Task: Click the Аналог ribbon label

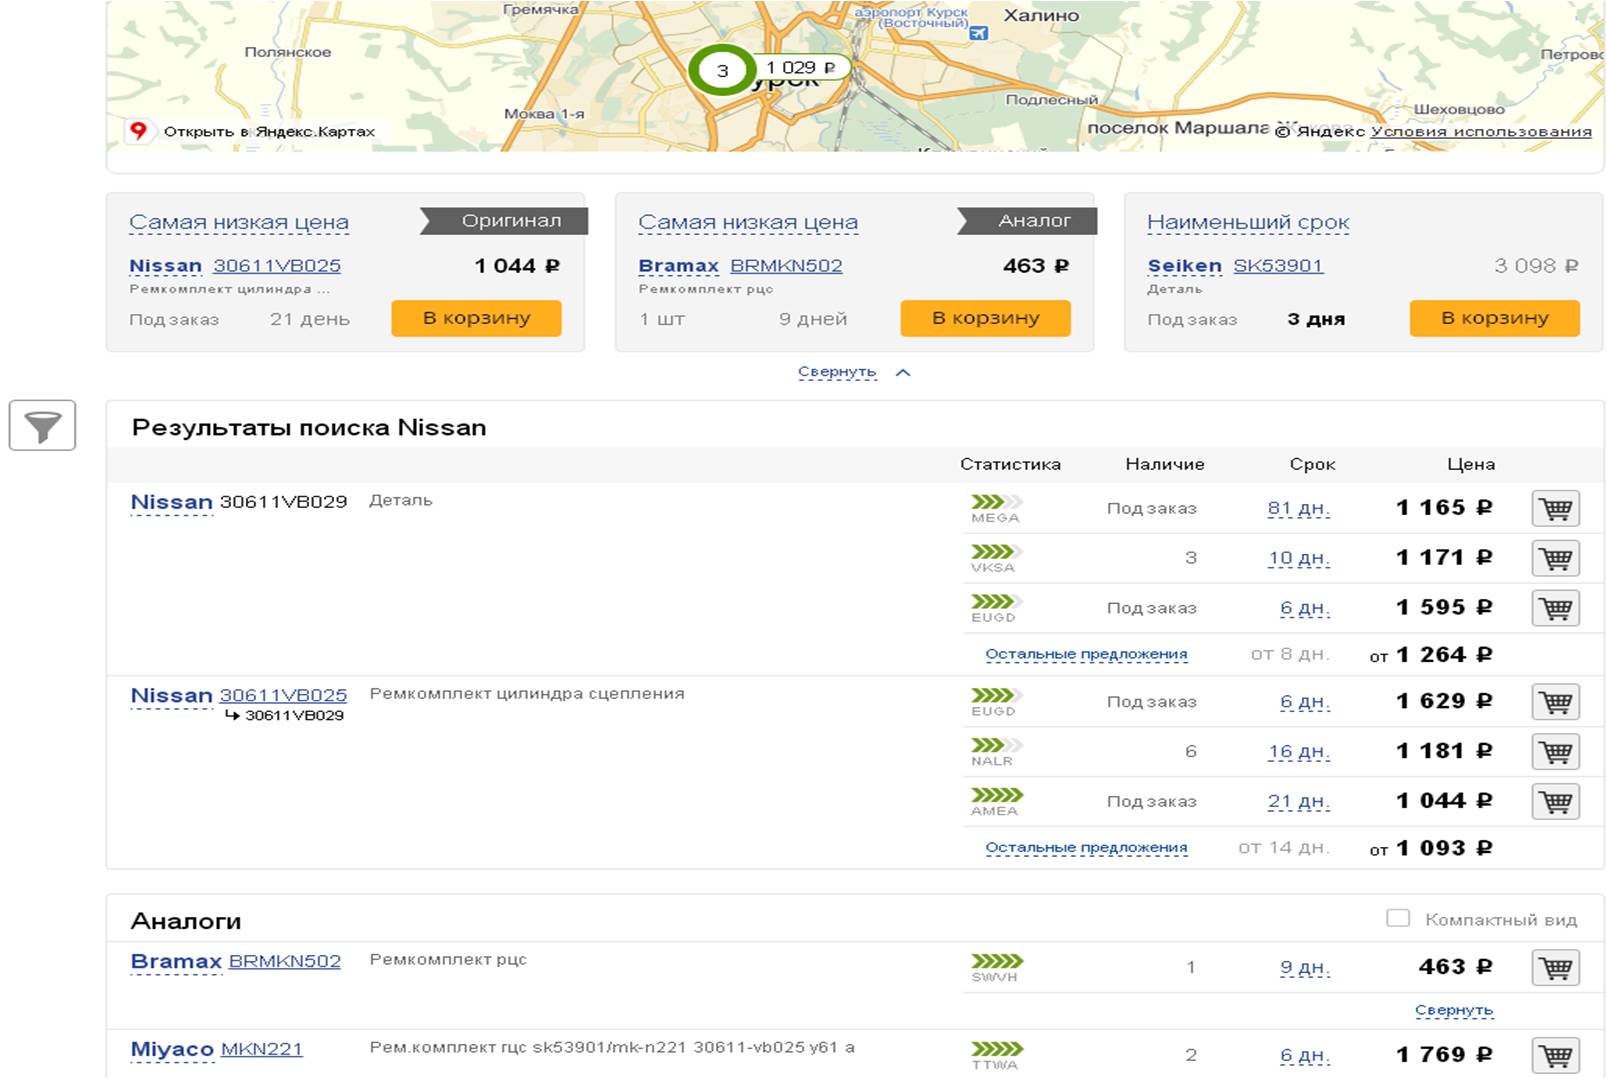Action: coord(1028,221)
